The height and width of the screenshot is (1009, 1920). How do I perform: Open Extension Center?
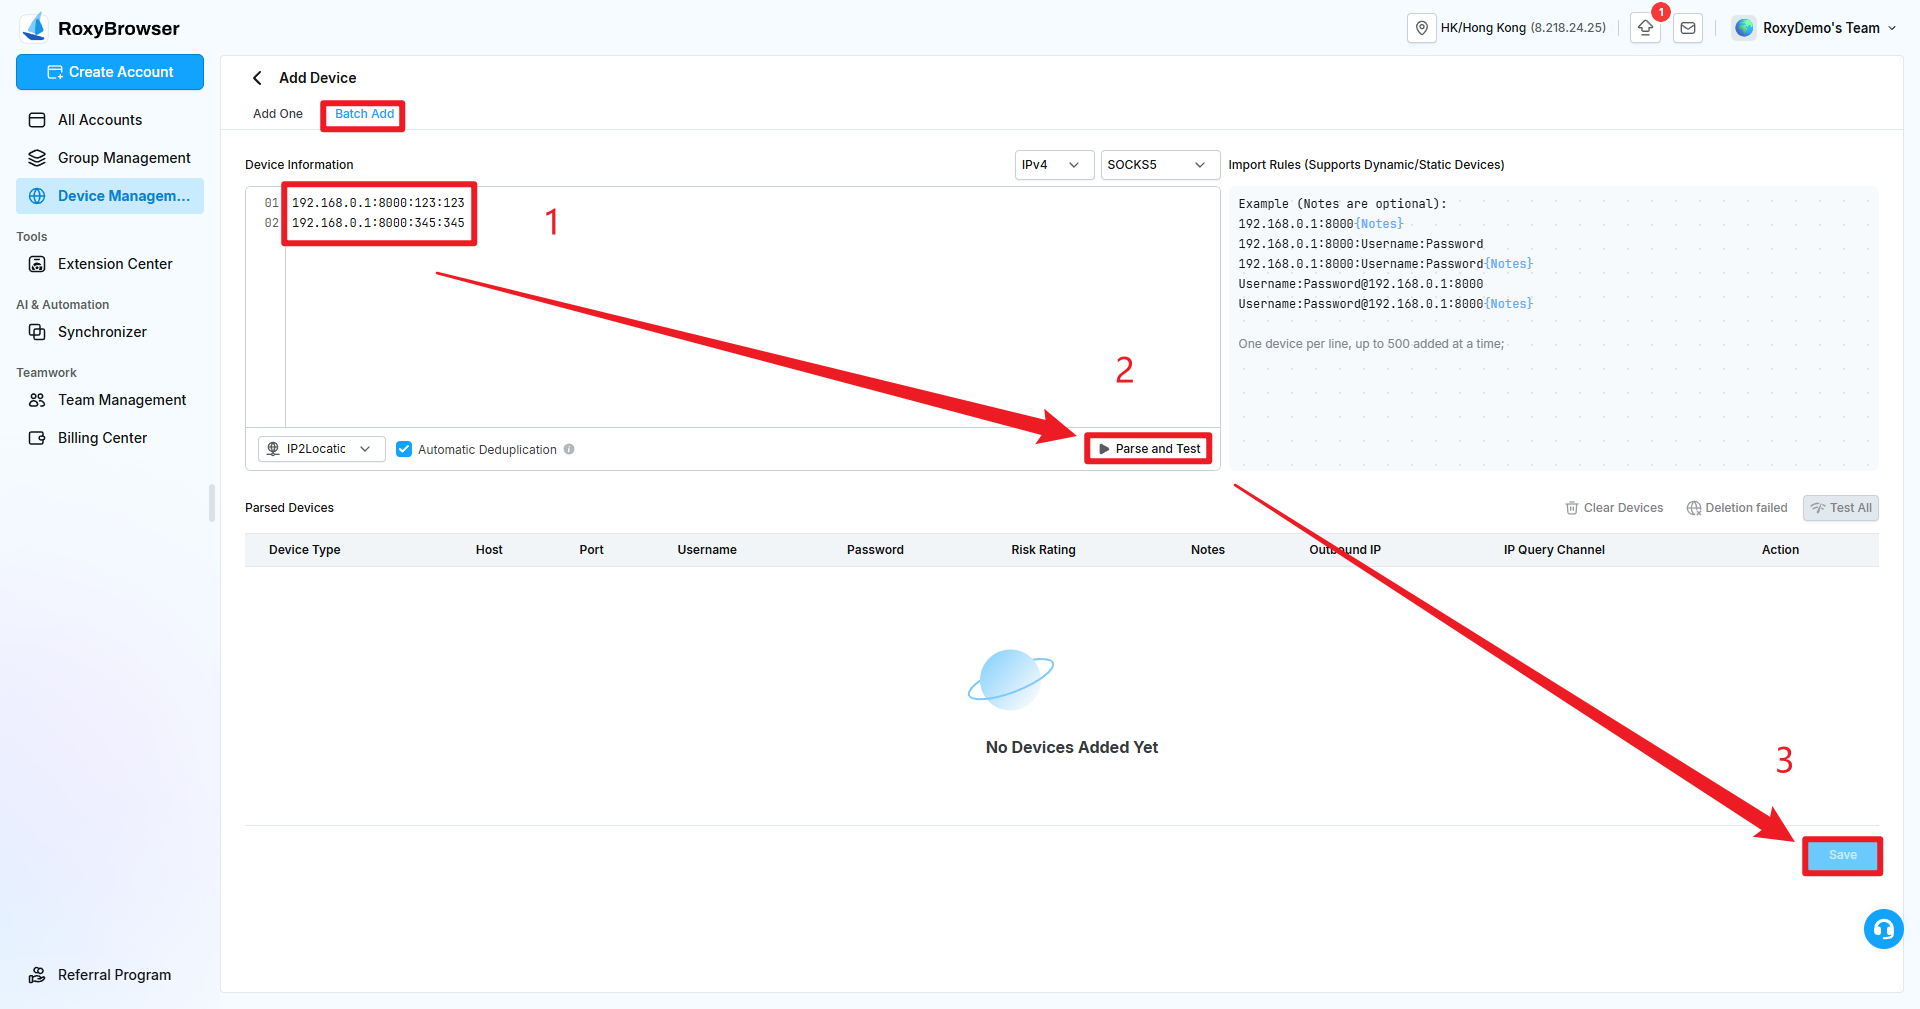coord(110,264)
